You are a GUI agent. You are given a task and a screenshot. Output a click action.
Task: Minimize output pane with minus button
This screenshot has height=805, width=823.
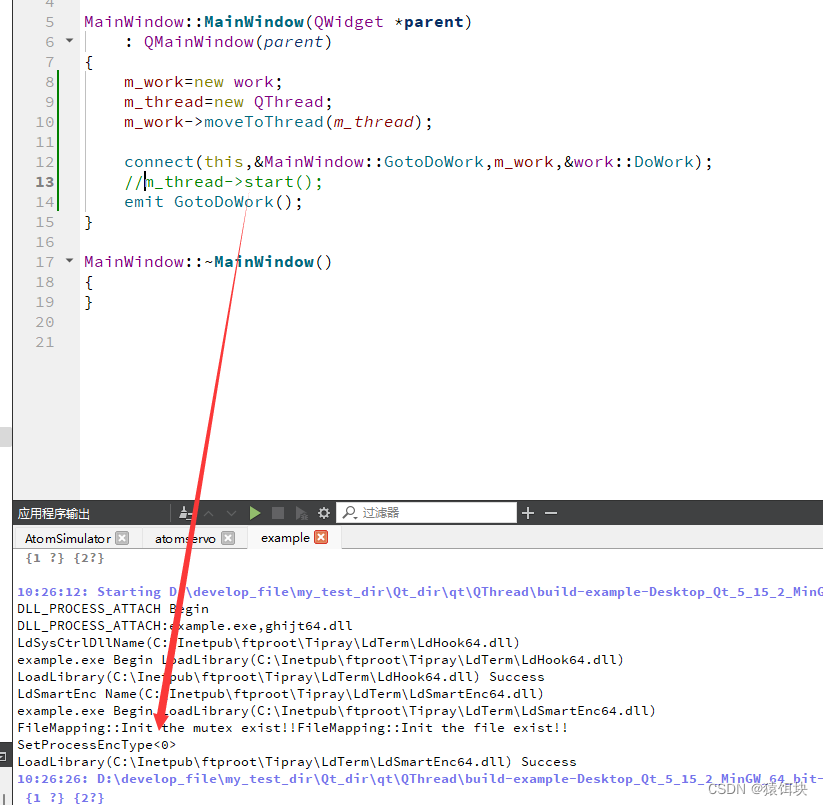click(549, 512)
